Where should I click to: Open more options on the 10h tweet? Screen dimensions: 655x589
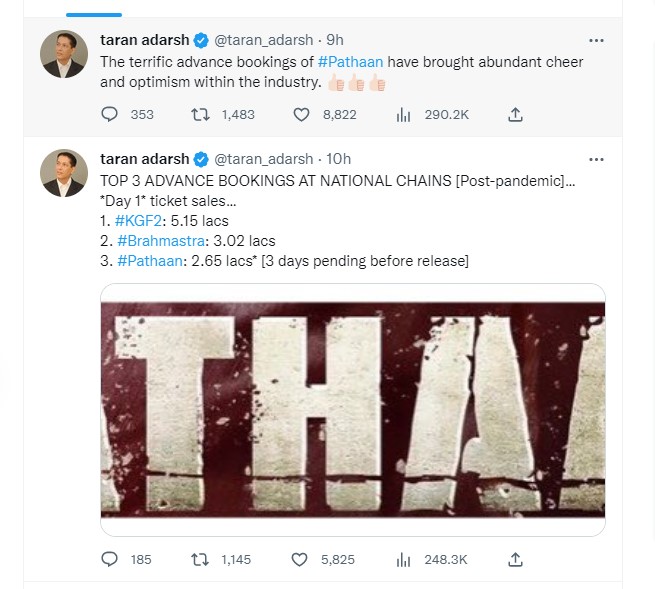pos(596,159)
